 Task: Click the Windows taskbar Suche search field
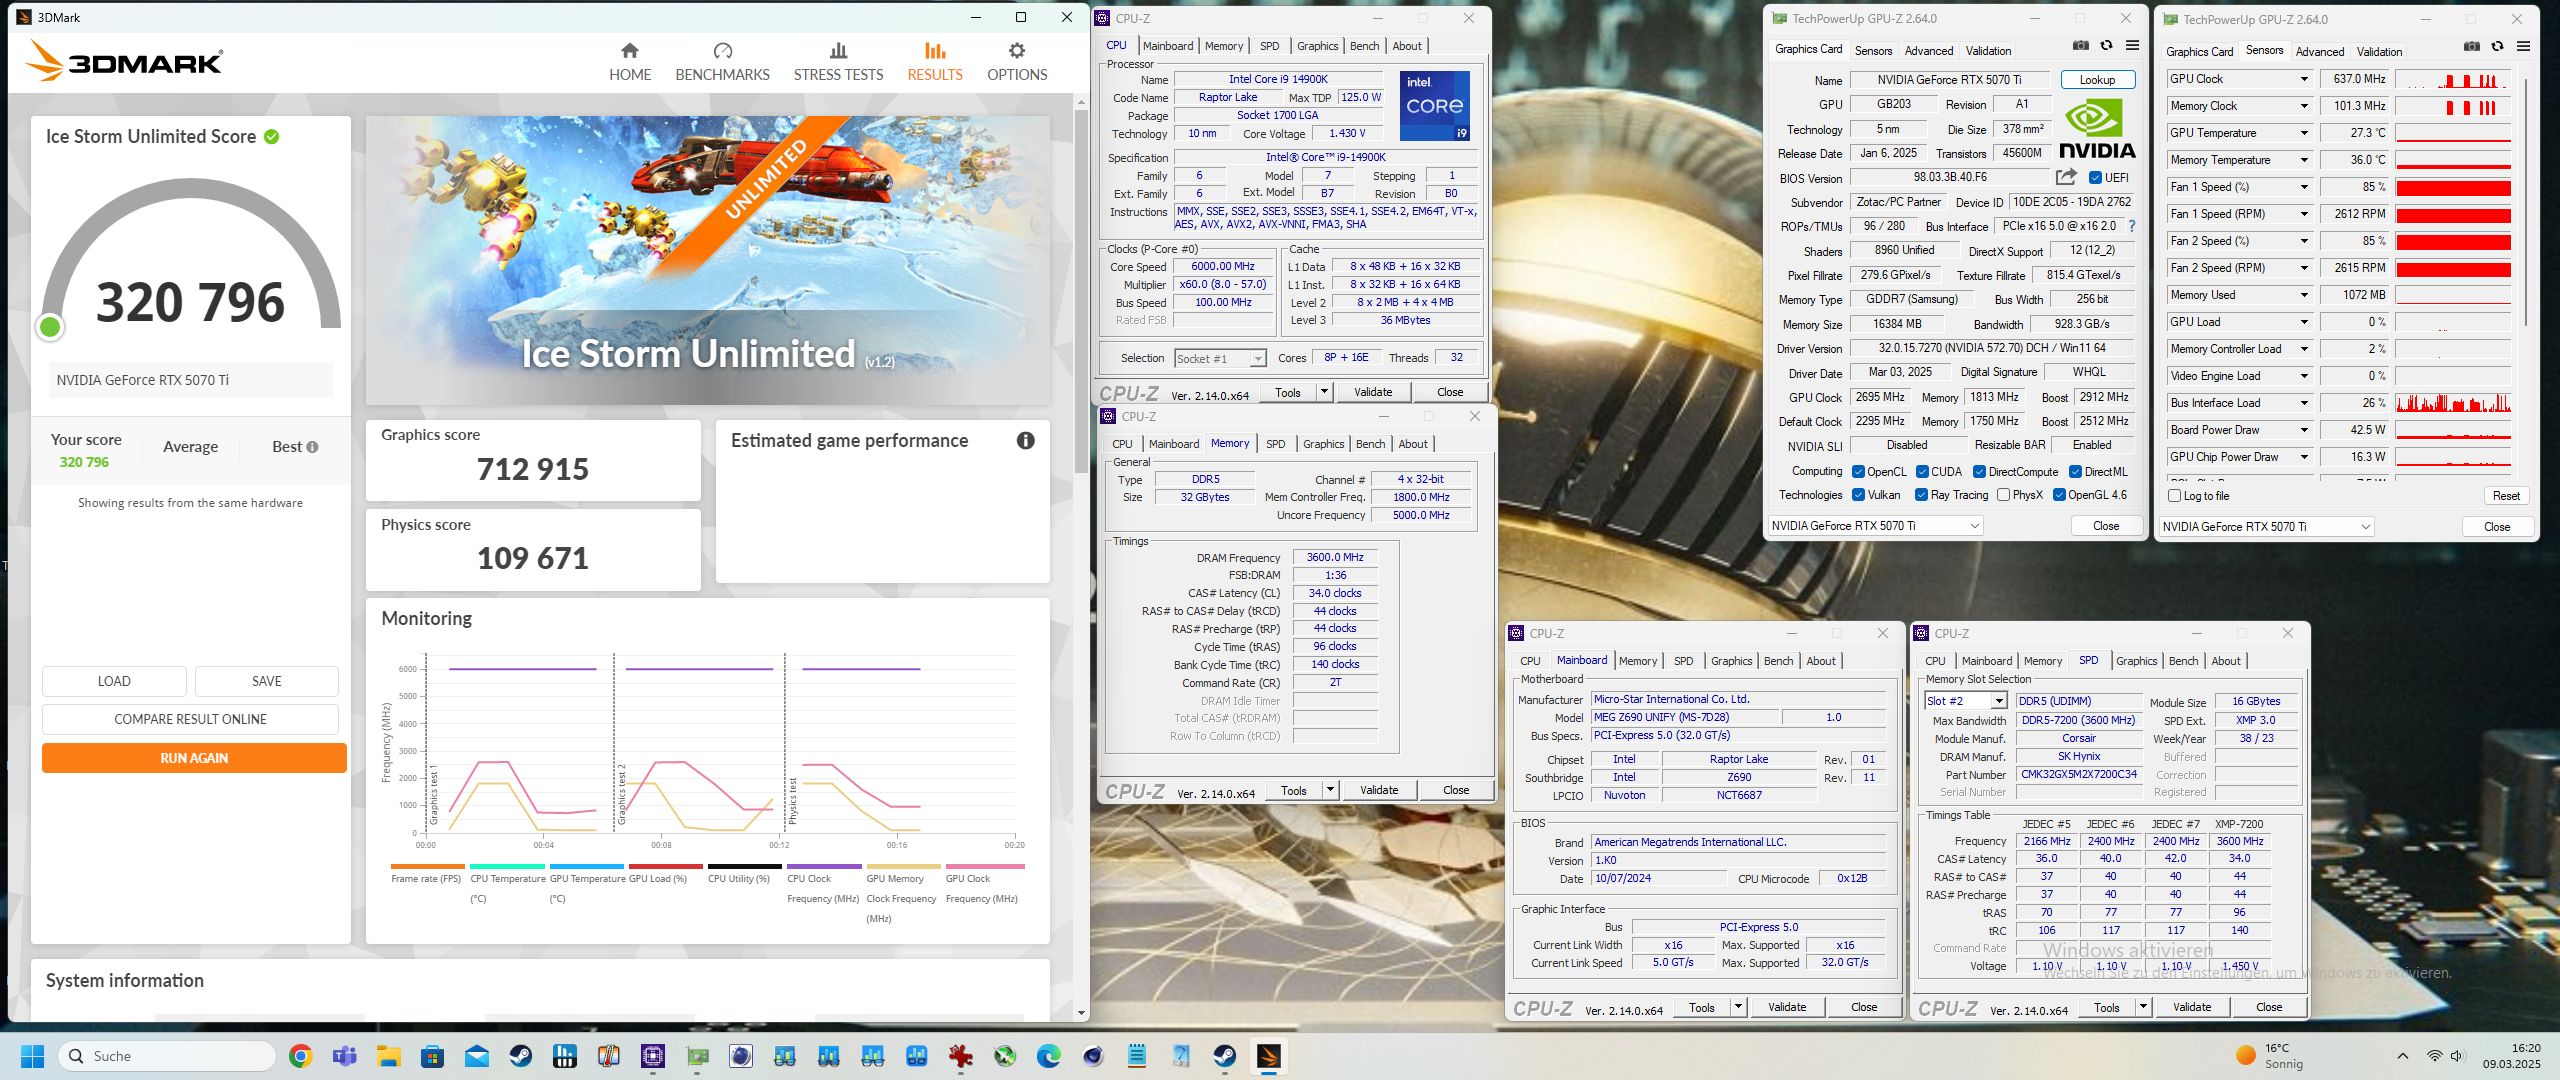click(167, 1056)
